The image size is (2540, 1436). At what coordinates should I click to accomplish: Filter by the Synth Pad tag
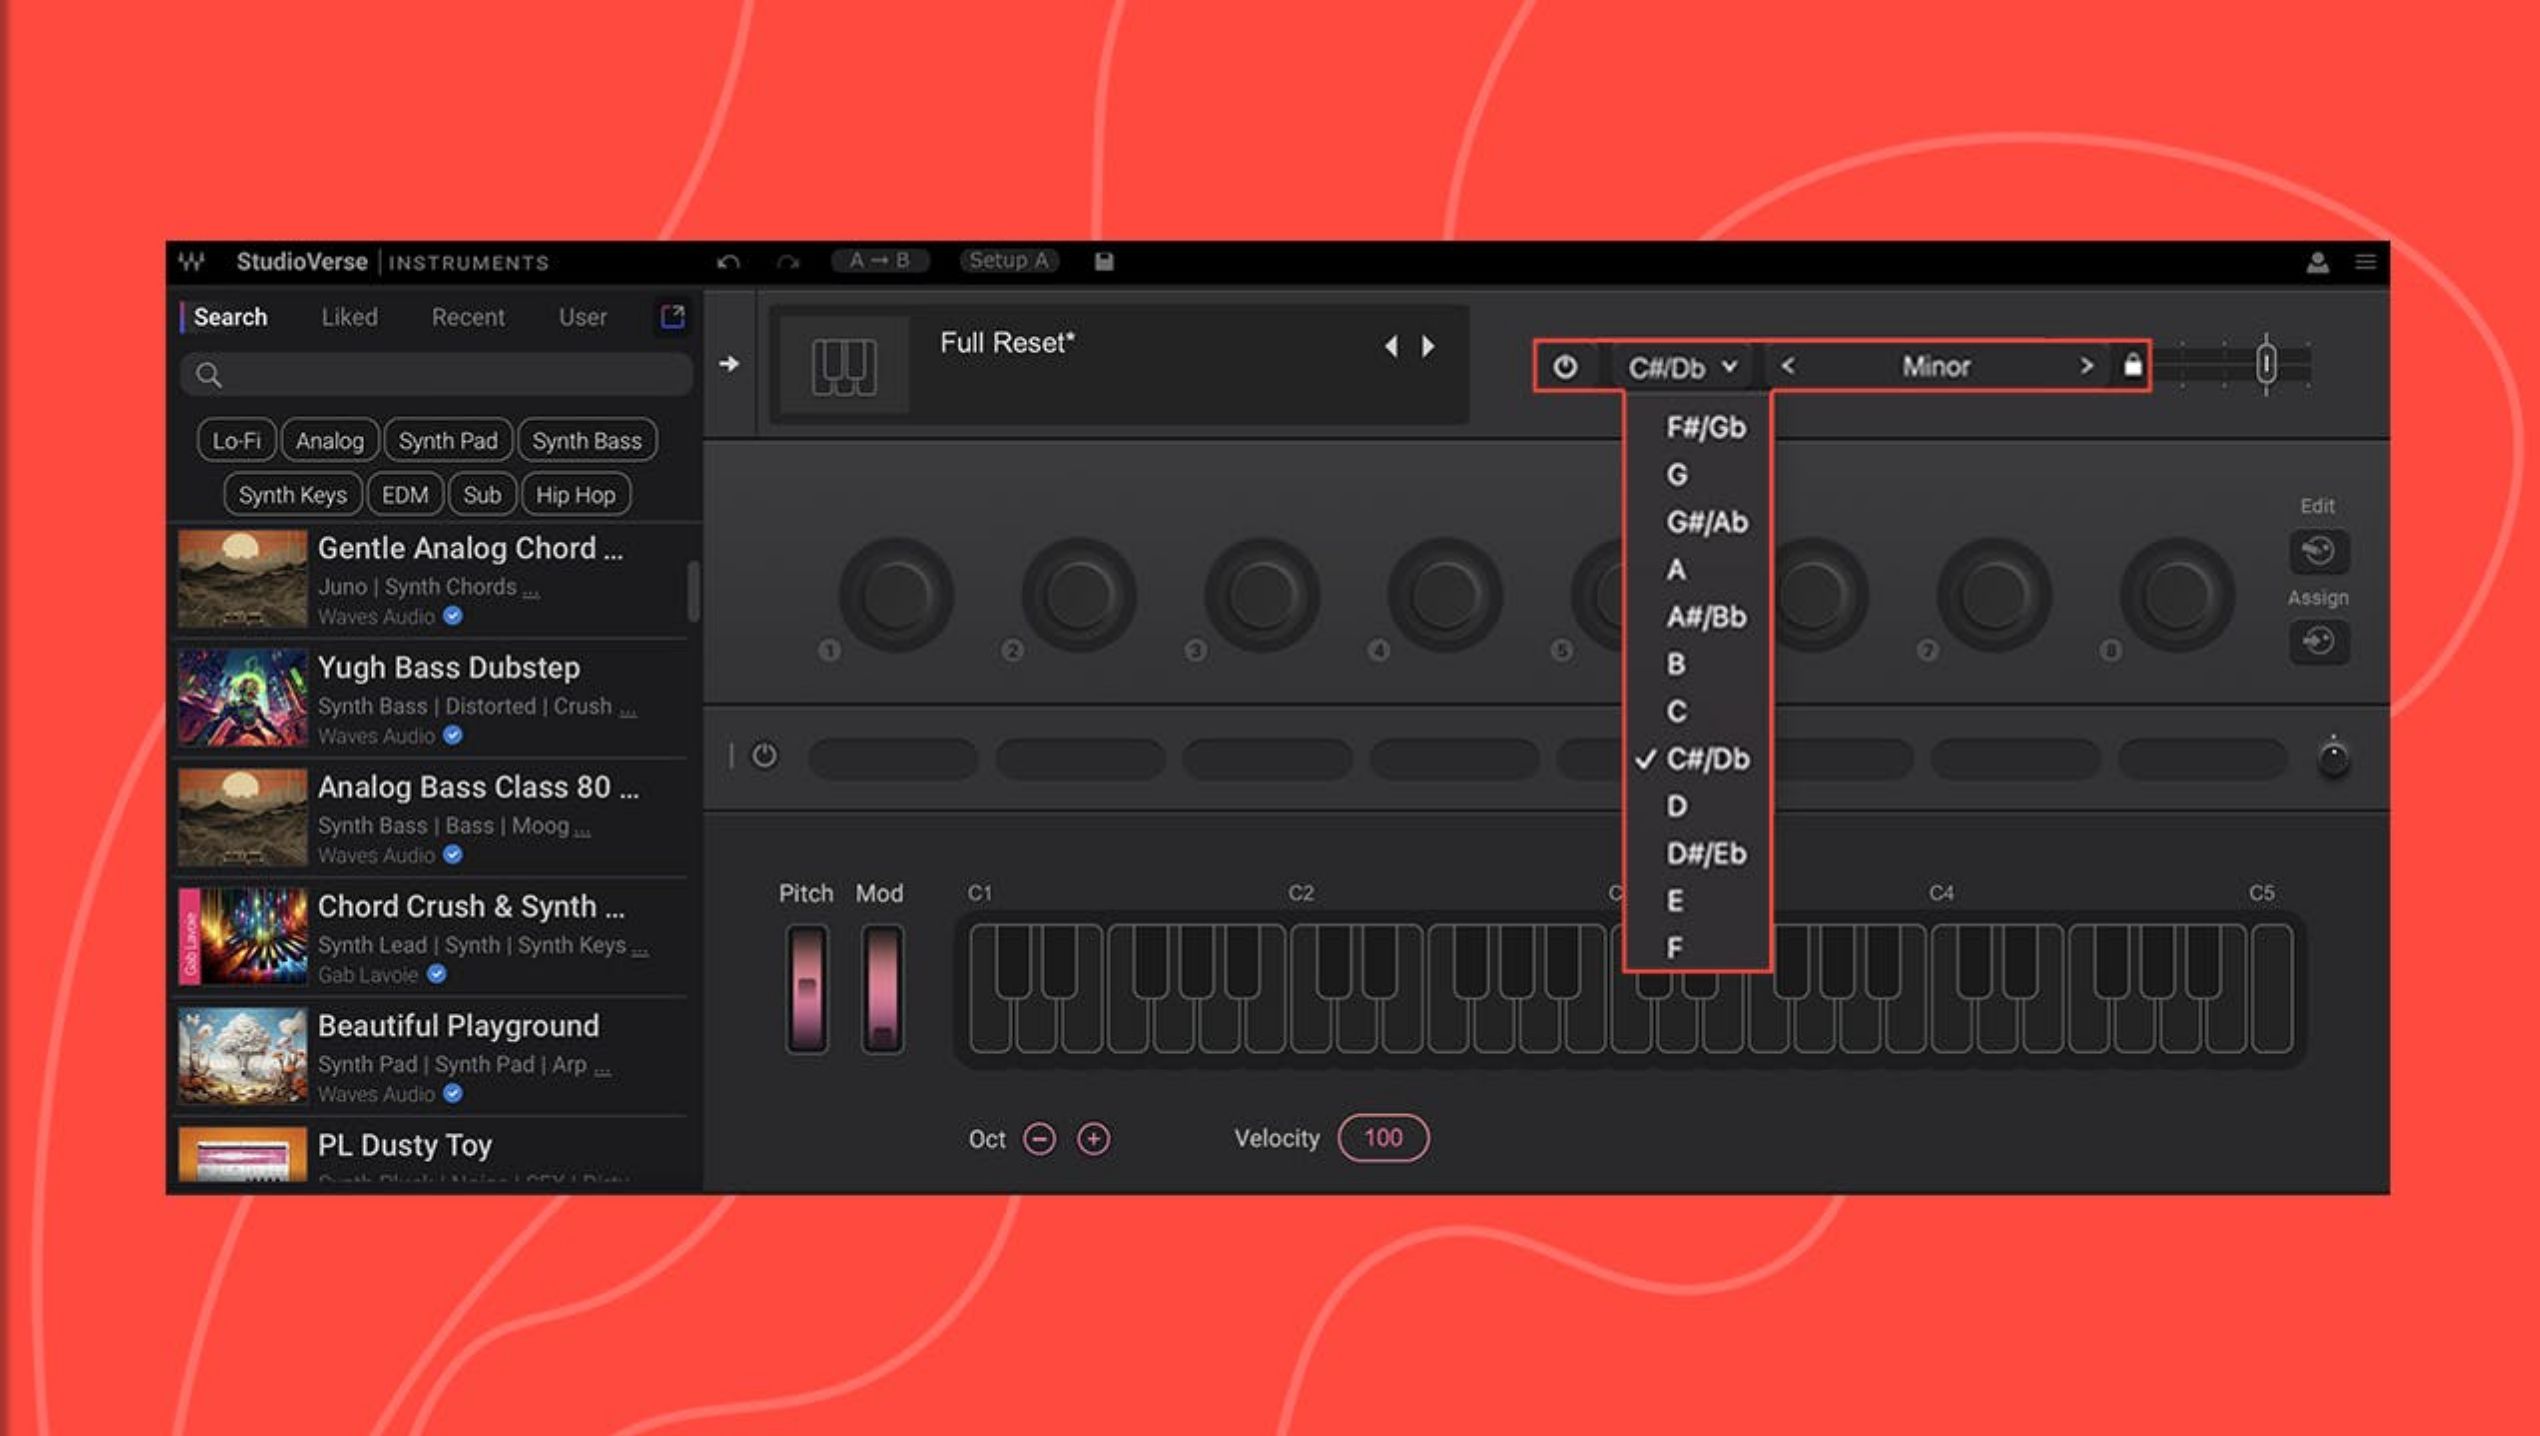click(x=448, y=441)
